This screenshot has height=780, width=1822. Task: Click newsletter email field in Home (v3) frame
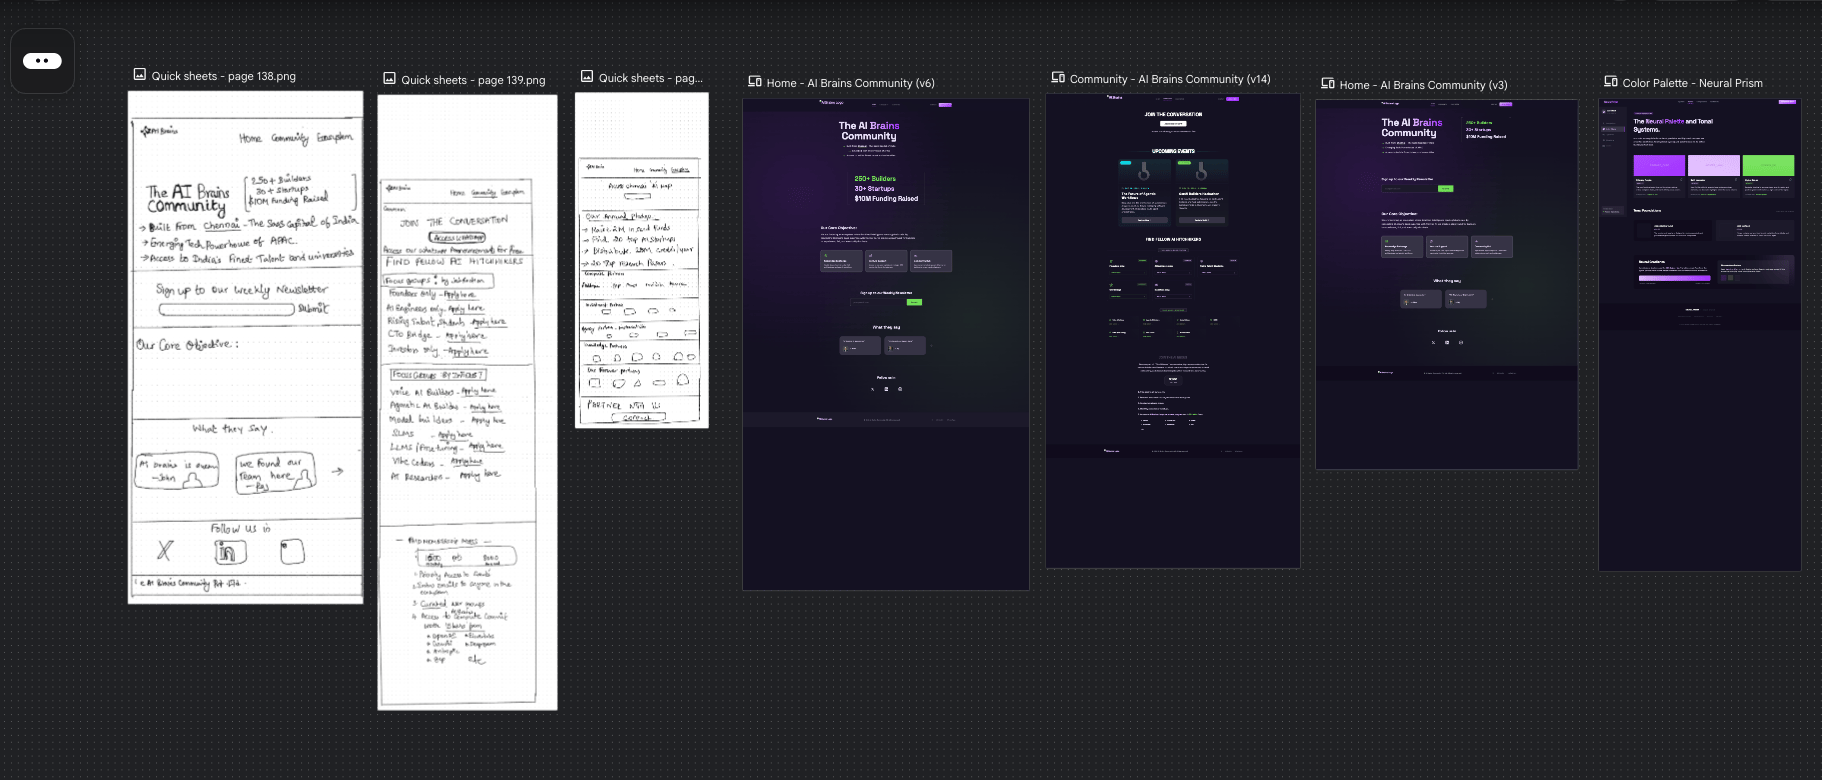(1409, 188)
